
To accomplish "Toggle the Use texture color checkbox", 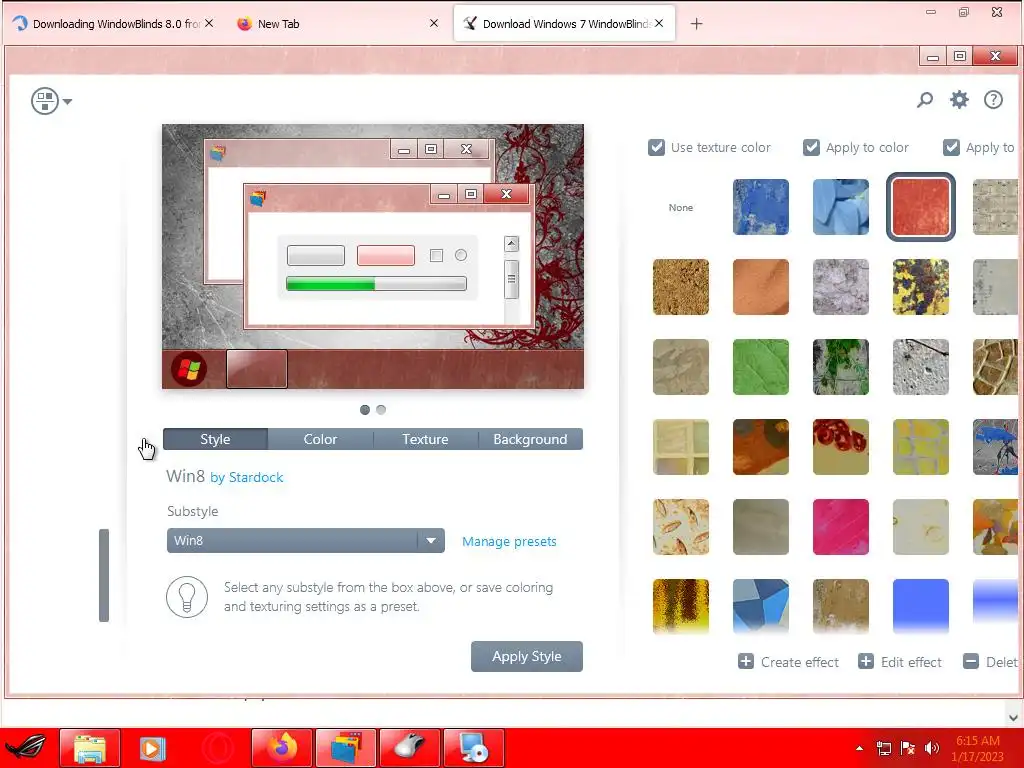I will click(x=656, y=148).
